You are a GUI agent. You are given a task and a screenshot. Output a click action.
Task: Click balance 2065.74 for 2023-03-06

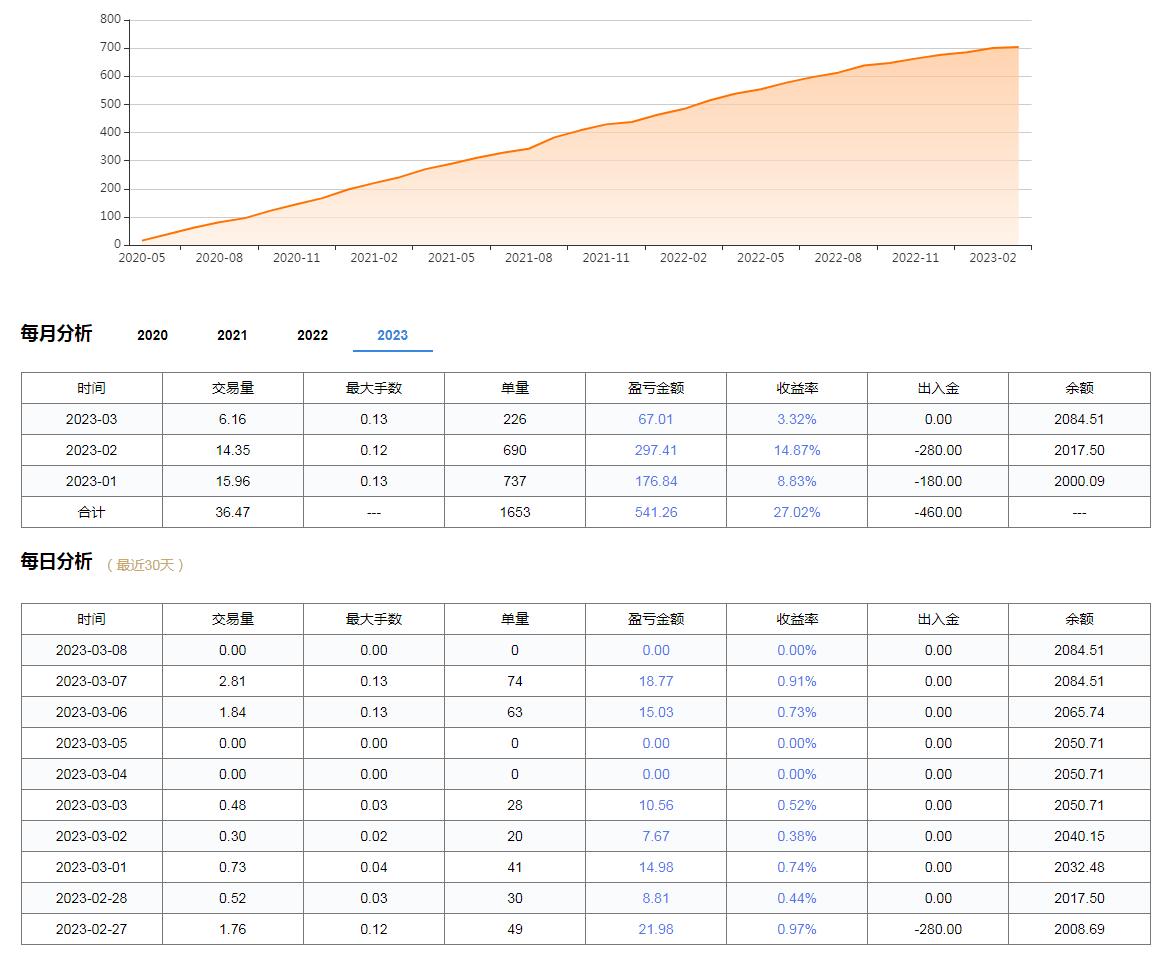pyautogui.click(x=1079, y=712)
